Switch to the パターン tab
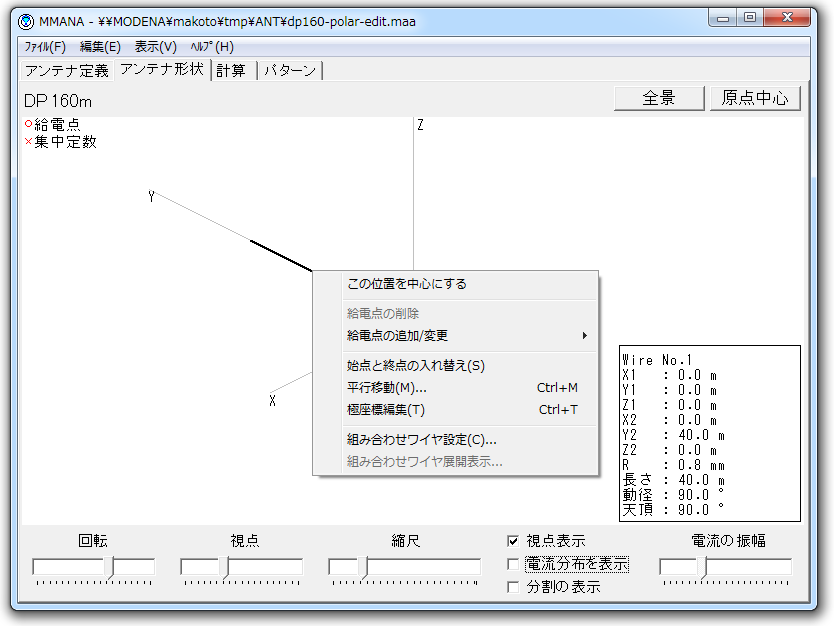The width and height of the screenshot is (834, 626). (x=289, y=70)
